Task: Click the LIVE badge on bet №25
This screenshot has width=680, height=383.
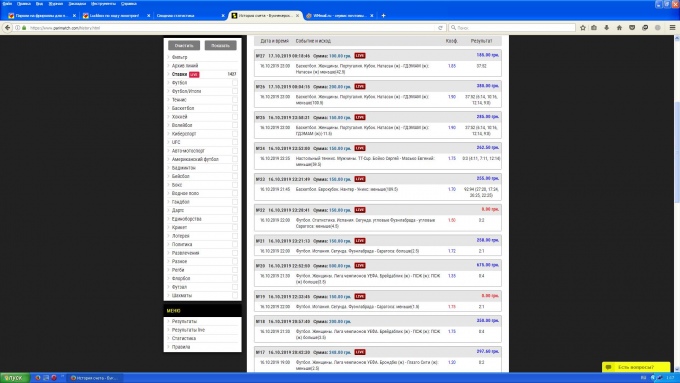Action: pos(360,117)
